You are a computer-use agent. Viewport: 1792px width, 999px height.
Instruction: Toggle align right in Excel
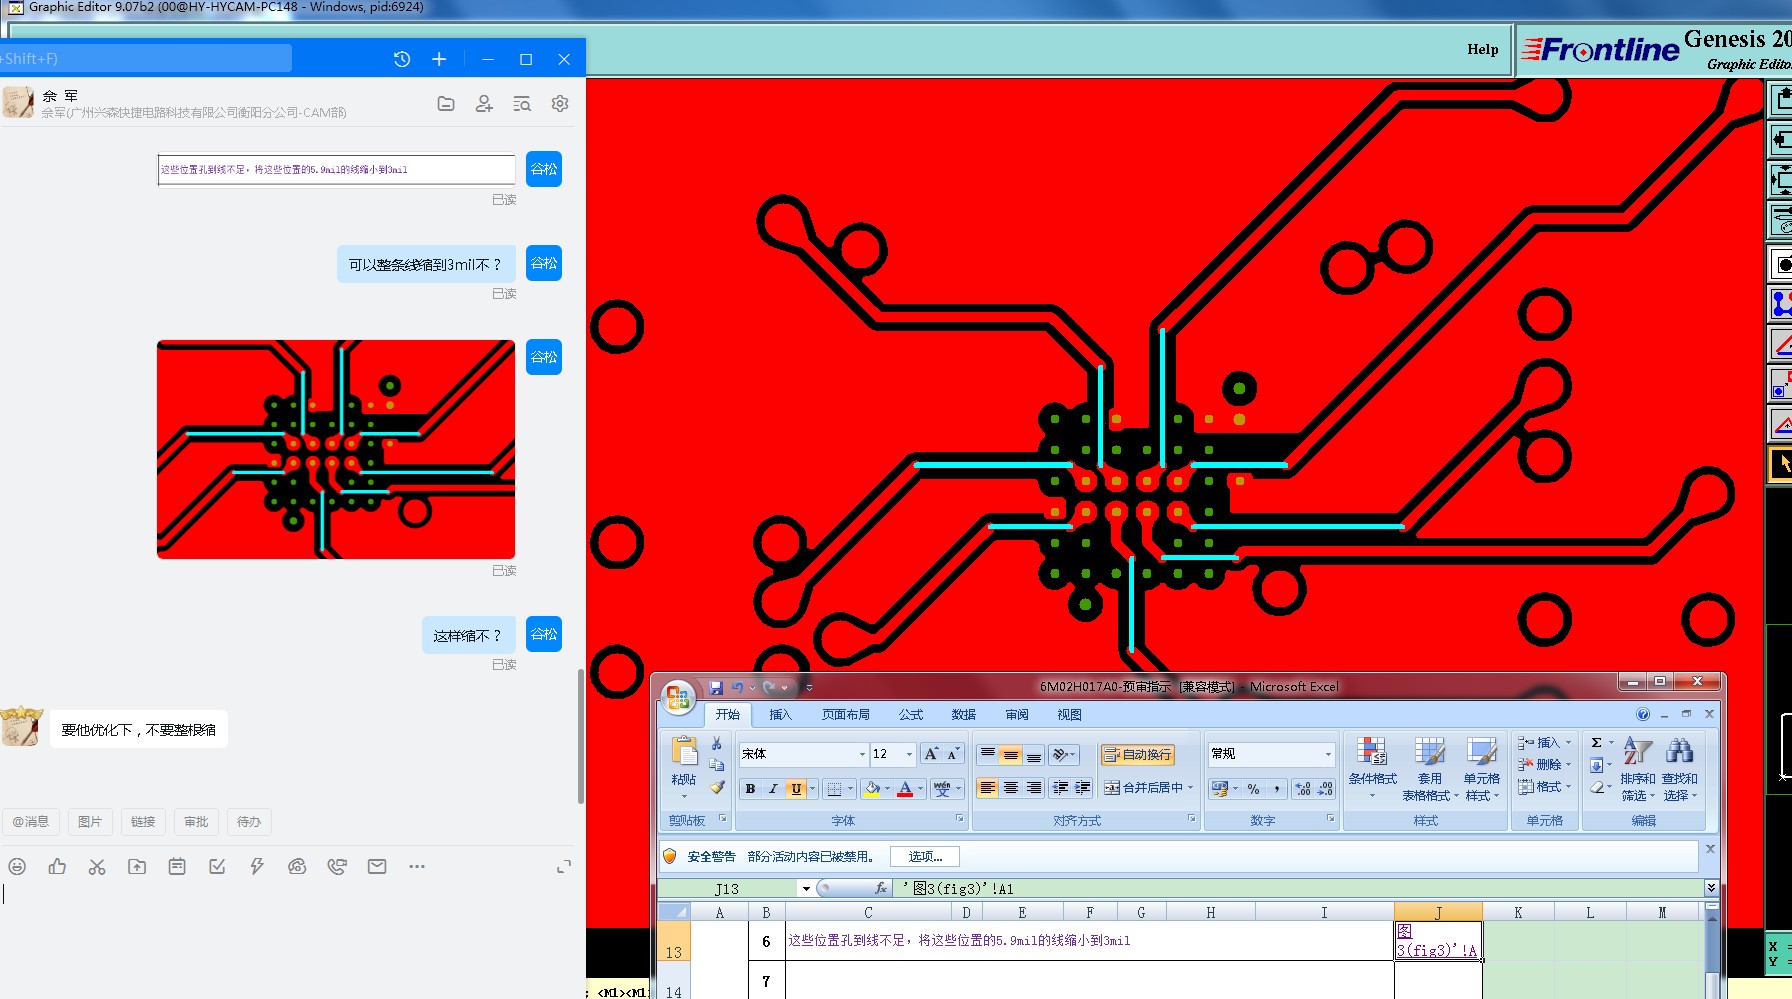(1034, 788)
